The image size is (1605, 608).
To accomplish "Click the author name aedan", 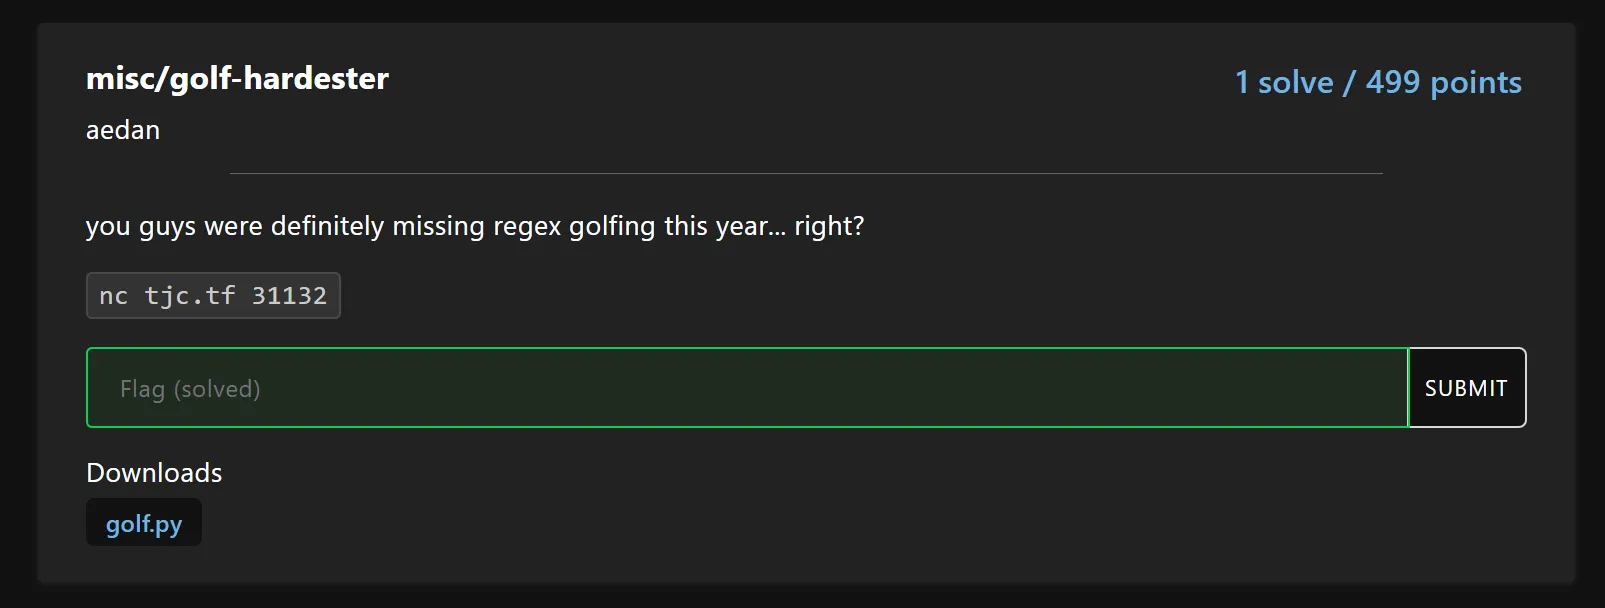I will (x=123, y=130).
